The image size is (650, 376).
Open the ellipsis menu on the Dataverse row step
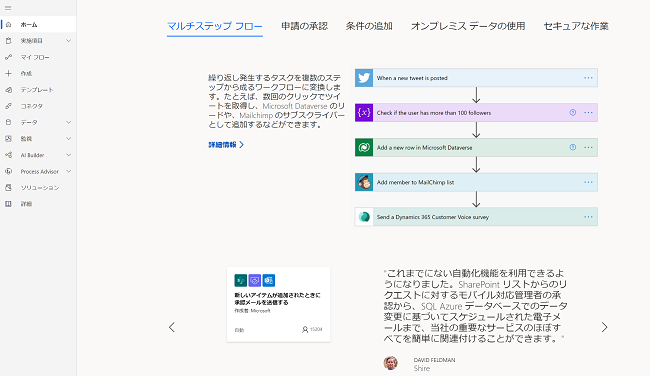(x=588, y=148)
